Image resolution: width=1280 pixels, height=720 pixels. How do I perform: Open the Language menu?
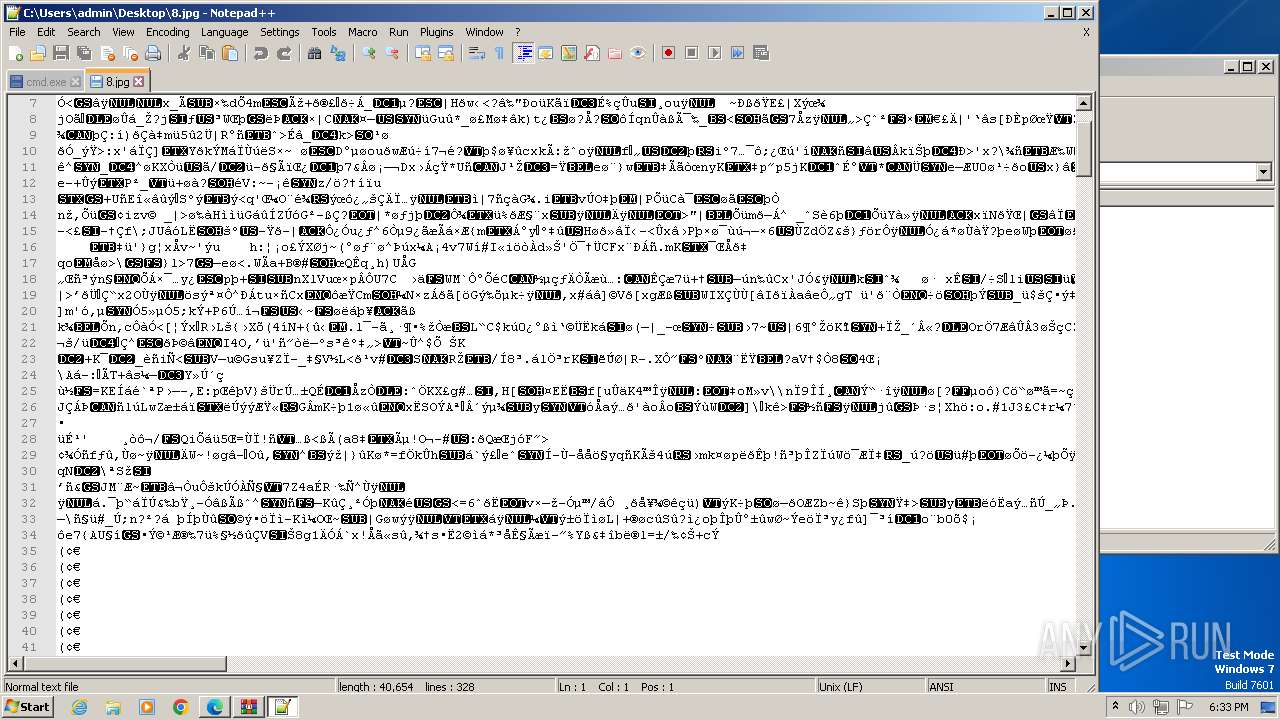[225, 32]
